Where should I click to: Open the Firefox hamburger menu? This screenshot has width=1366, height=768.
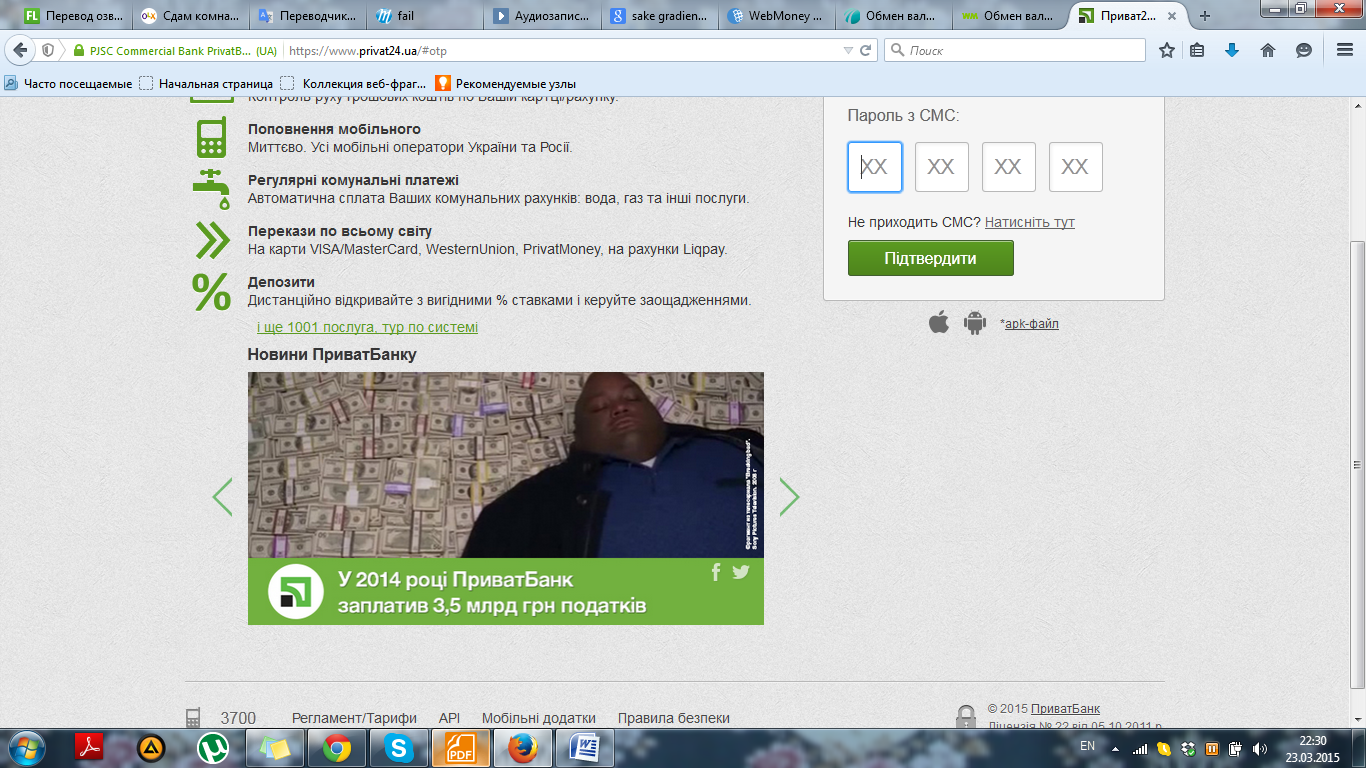[1344, 50]
